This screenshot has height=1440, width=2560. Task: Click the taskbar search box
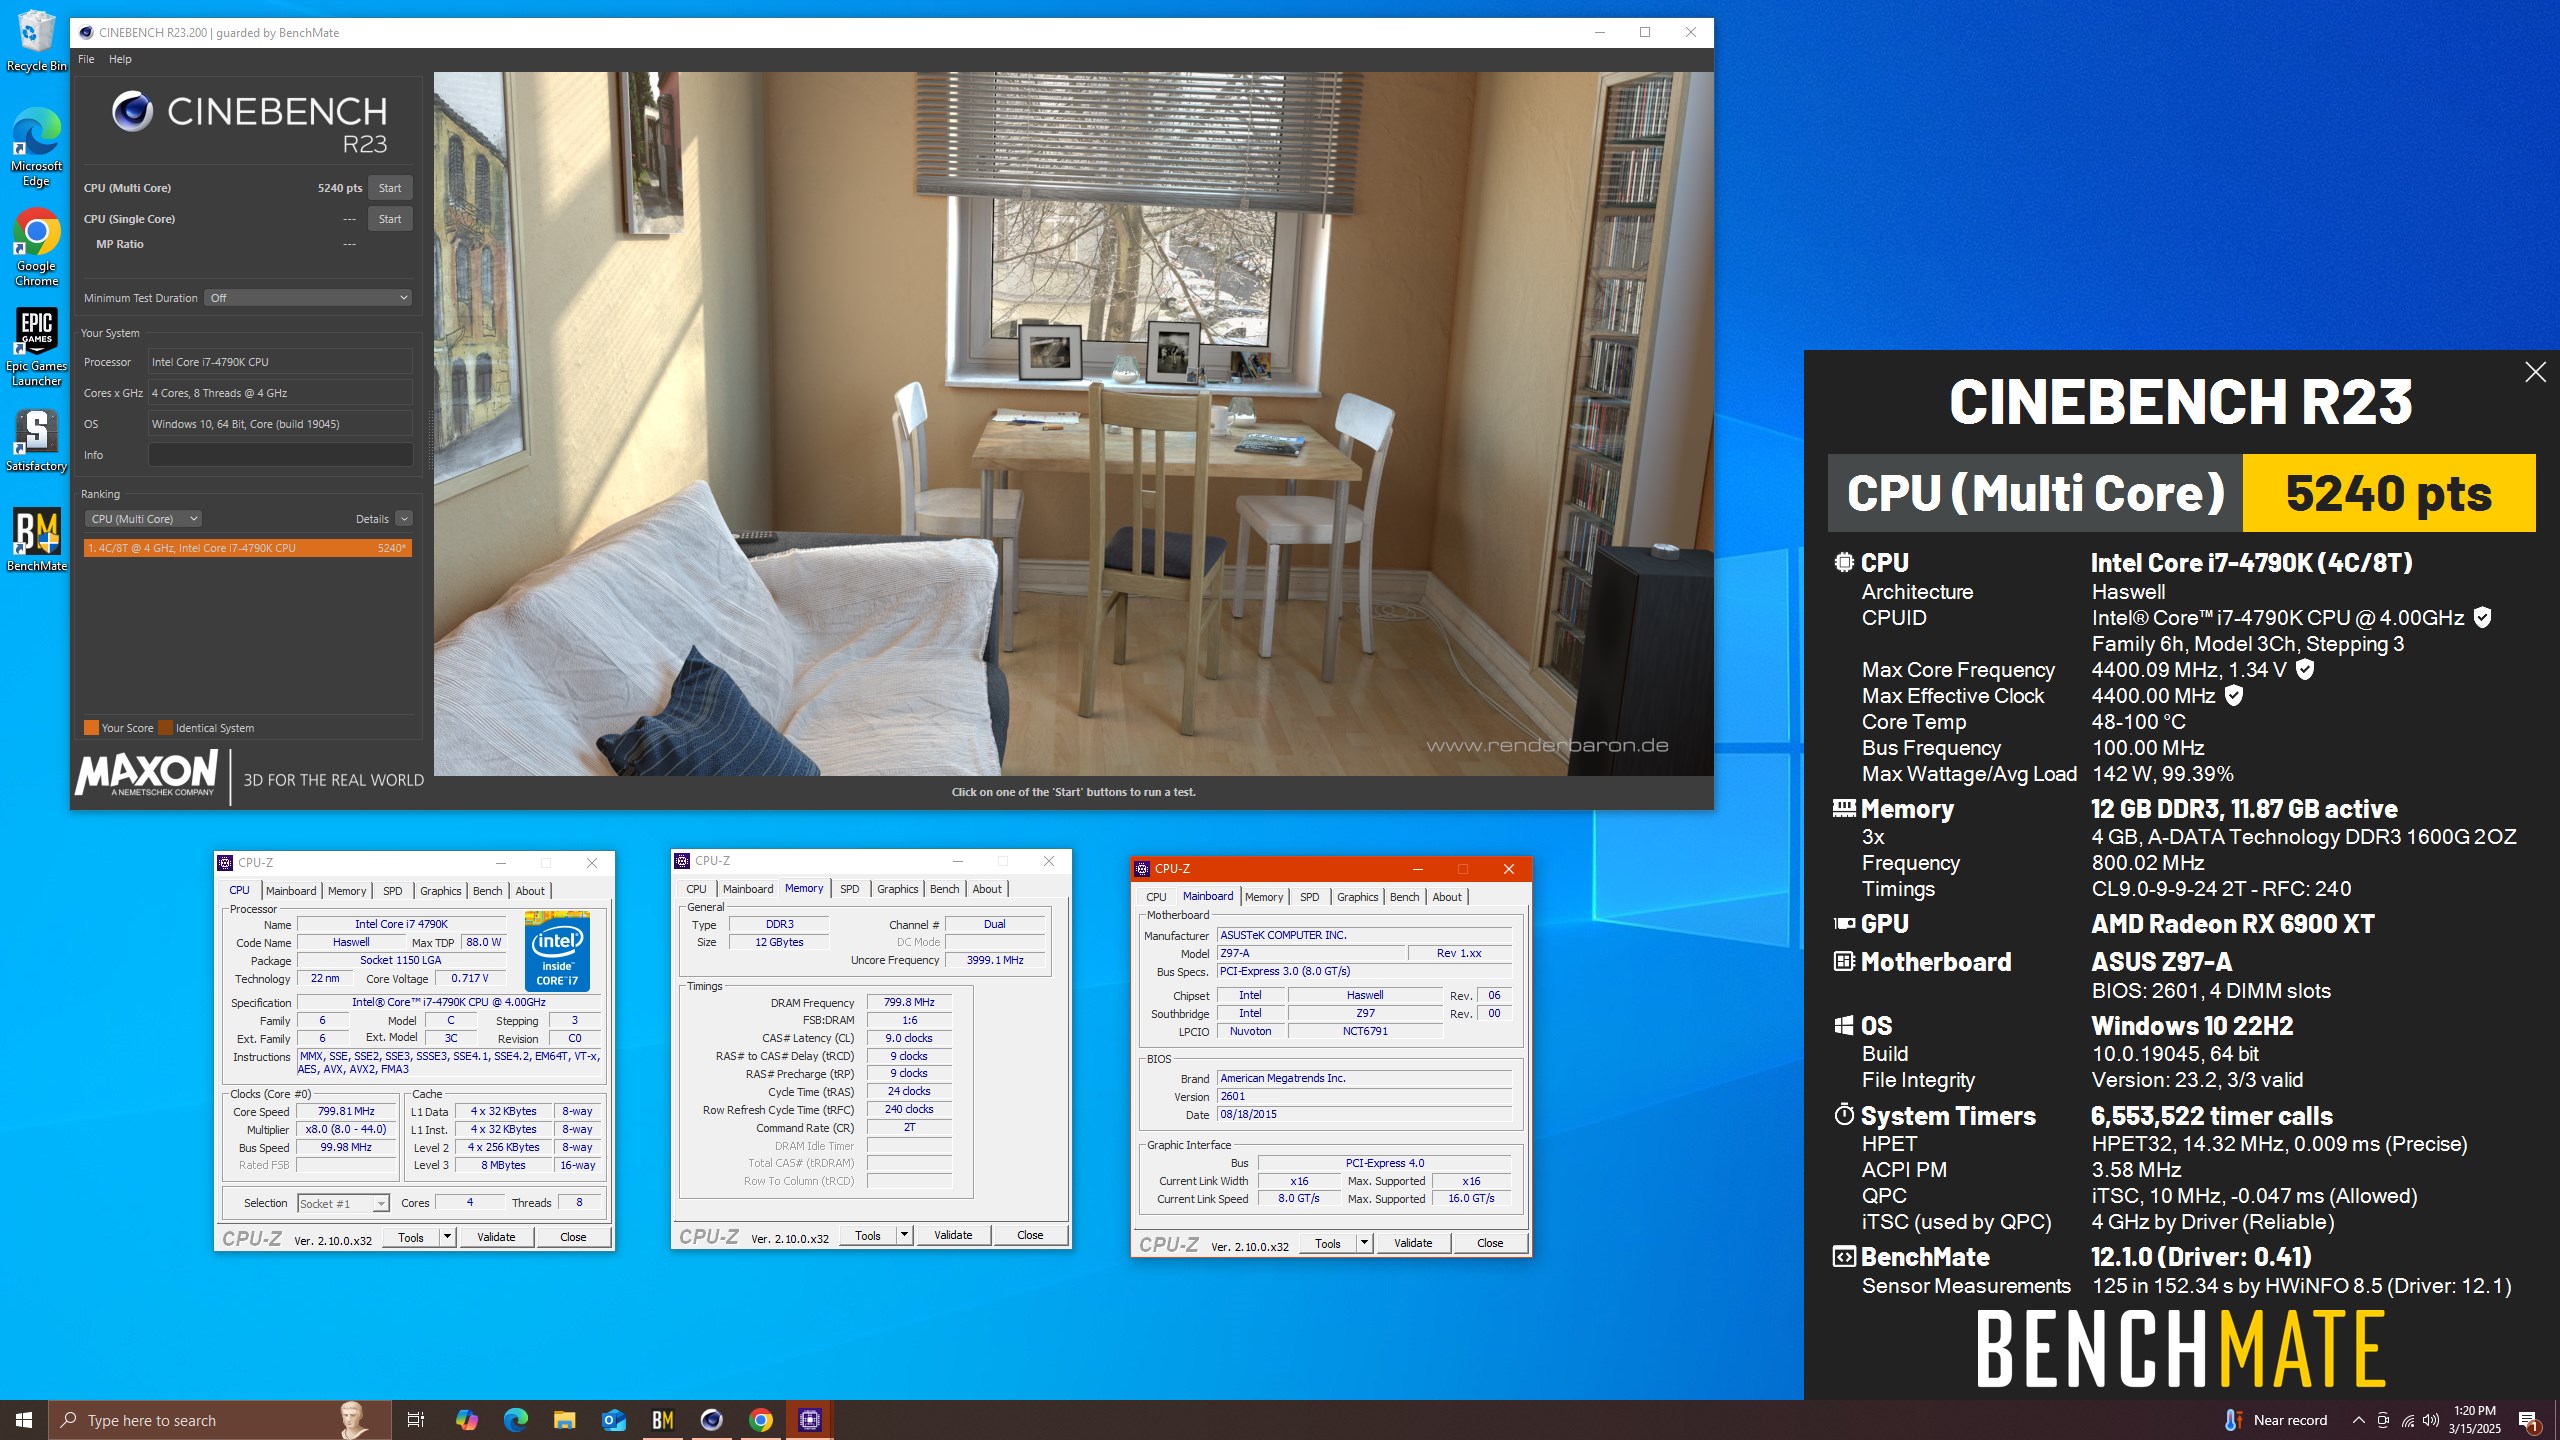[x=220, y=1420]
